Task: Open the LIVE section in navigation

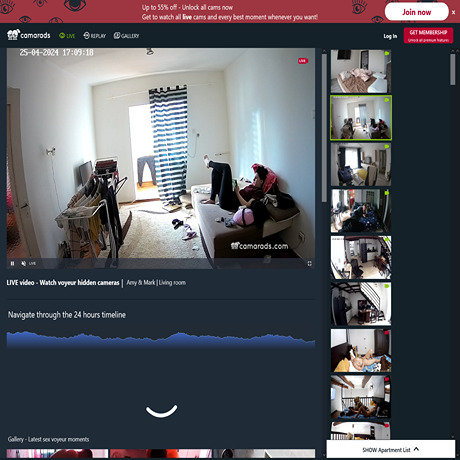Action: point(67,36)
